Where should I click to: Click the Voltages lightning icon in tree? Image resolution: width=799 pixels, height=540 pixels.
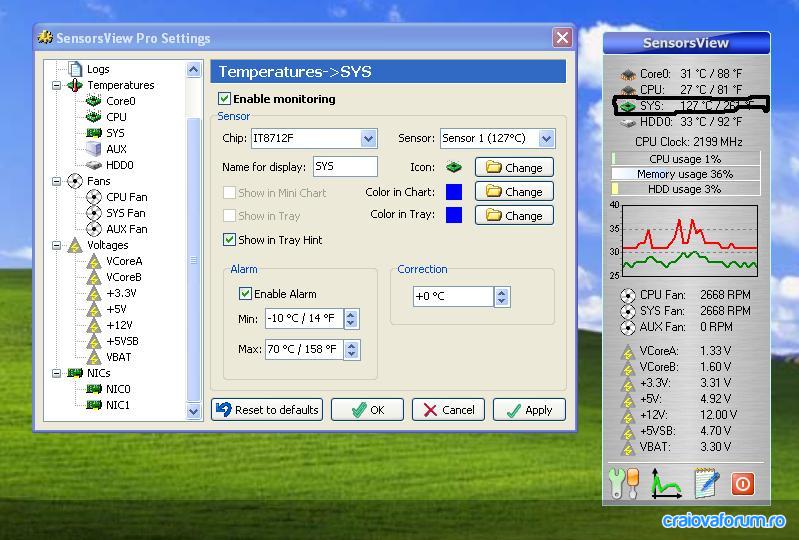[x=75, y=246]
